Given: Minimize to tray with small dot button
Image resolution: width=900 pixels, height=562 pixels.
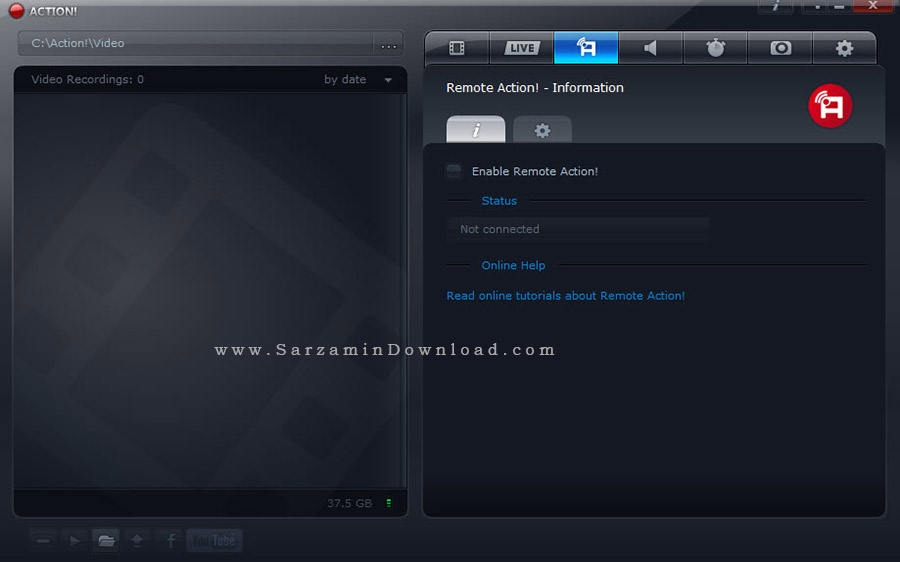Looking at the screenshot, I should coord(817,6).
